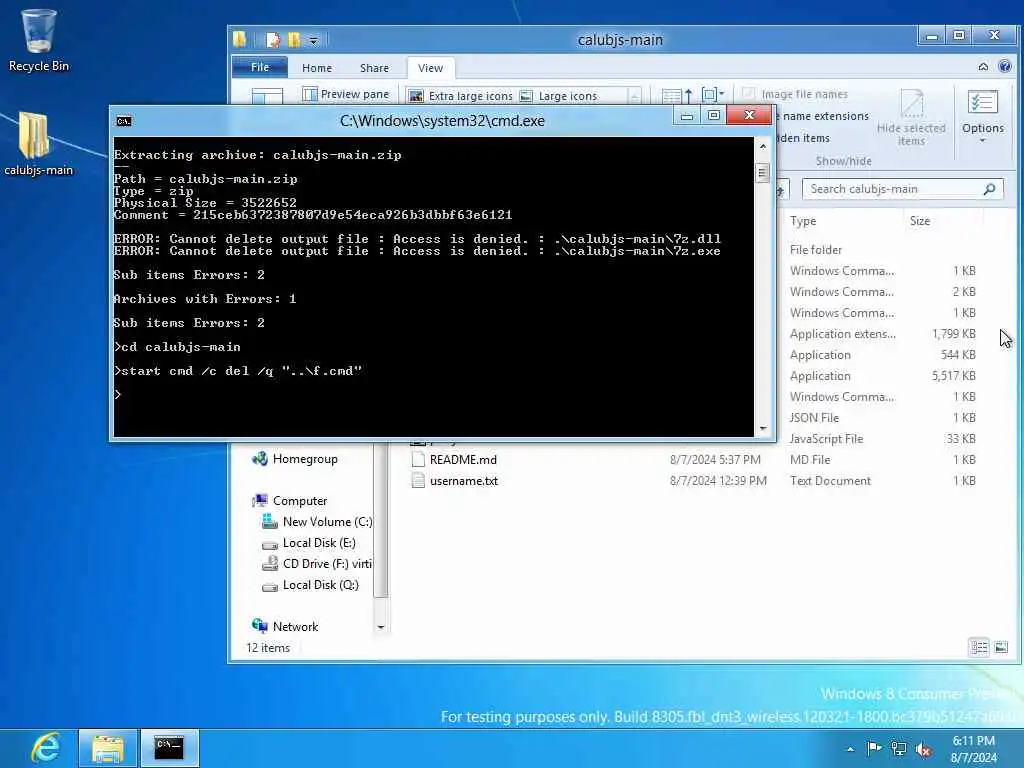The image size is (1024, 768).
Task: Select the View ribbon tab
Action: click(430, 68)
